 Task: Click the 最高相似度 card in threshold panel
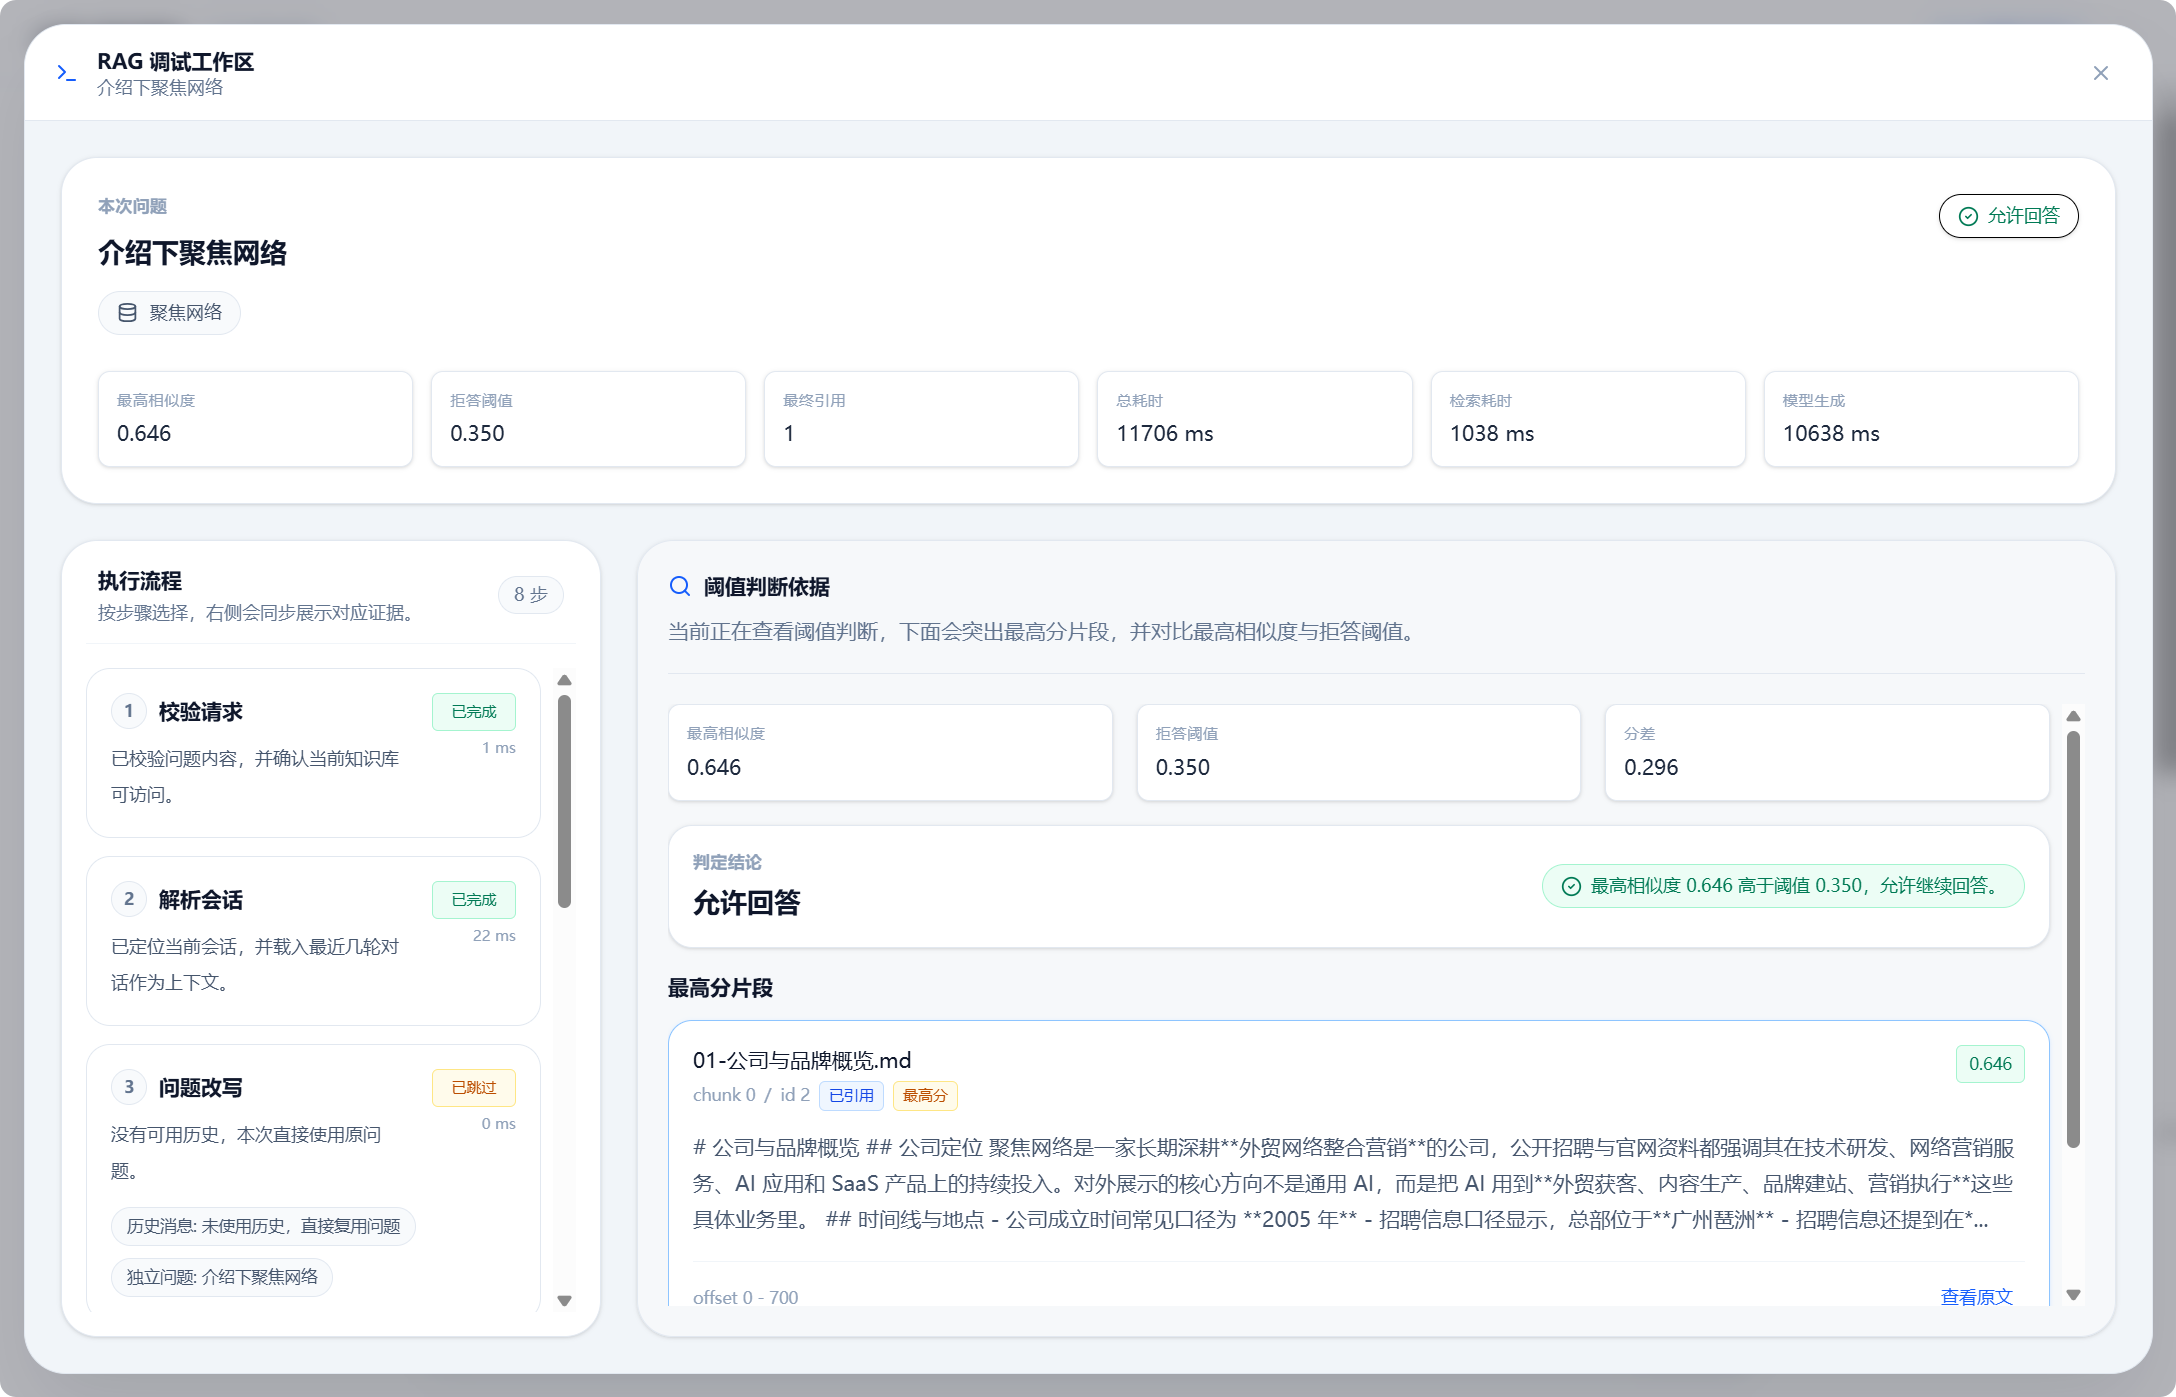[890, 752]
